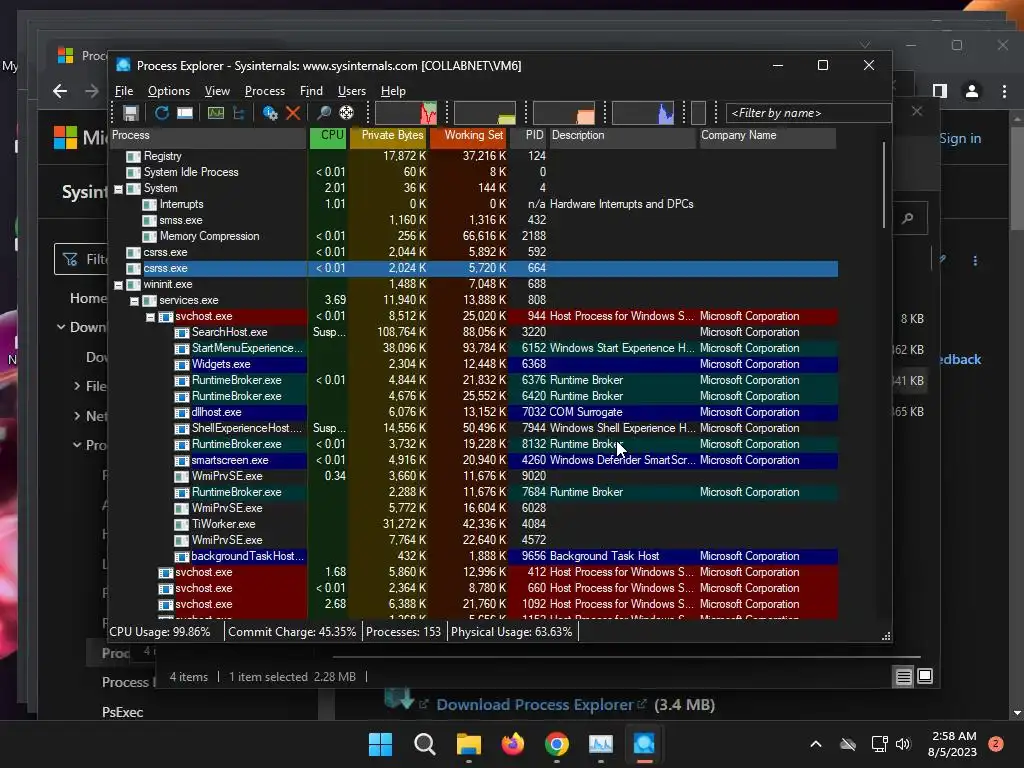1024x768 pixels.
Task: Click Commit Charge 45.35% status entry
Action: click(292, 632)
